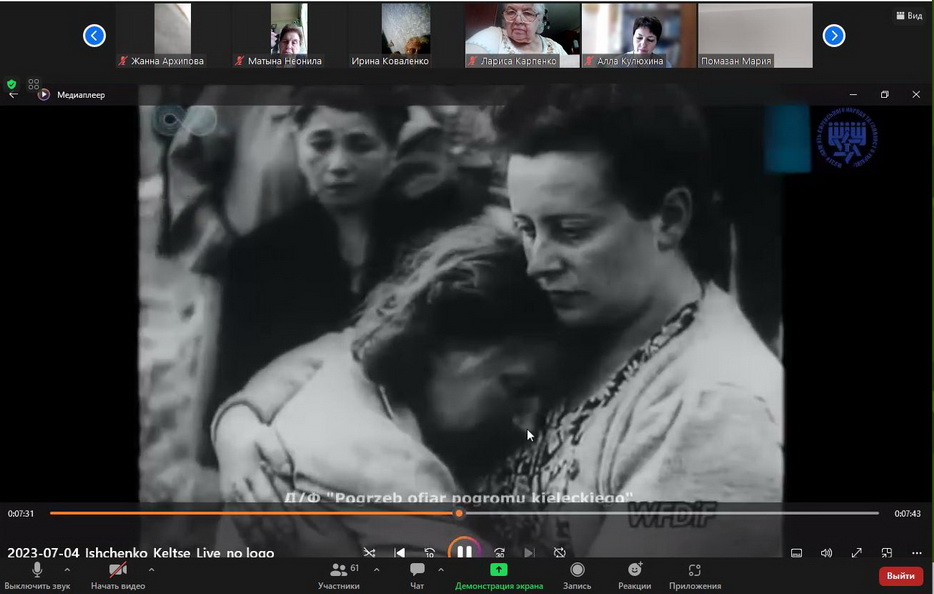
Task: Restore down the Медиаплеер window
Action: coord(885,95)
